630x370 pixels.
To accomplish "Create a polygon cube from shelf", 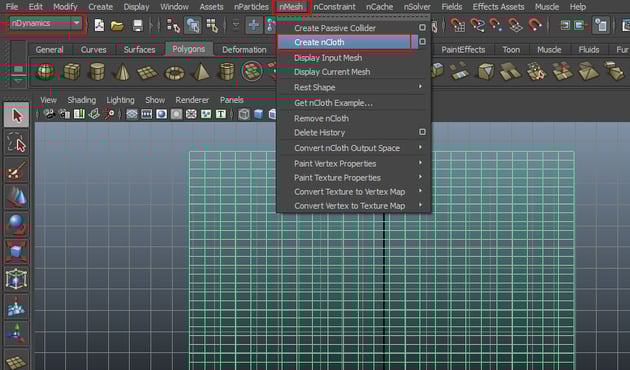I will pyautogui.click(x=72, y=72).
